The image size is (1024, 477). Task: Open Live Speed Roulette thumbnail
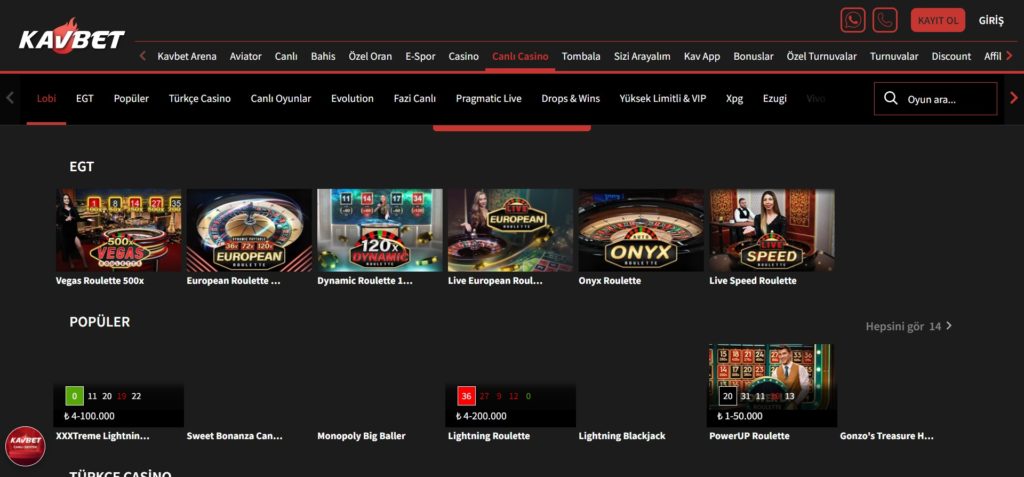[x=772, y=230]
